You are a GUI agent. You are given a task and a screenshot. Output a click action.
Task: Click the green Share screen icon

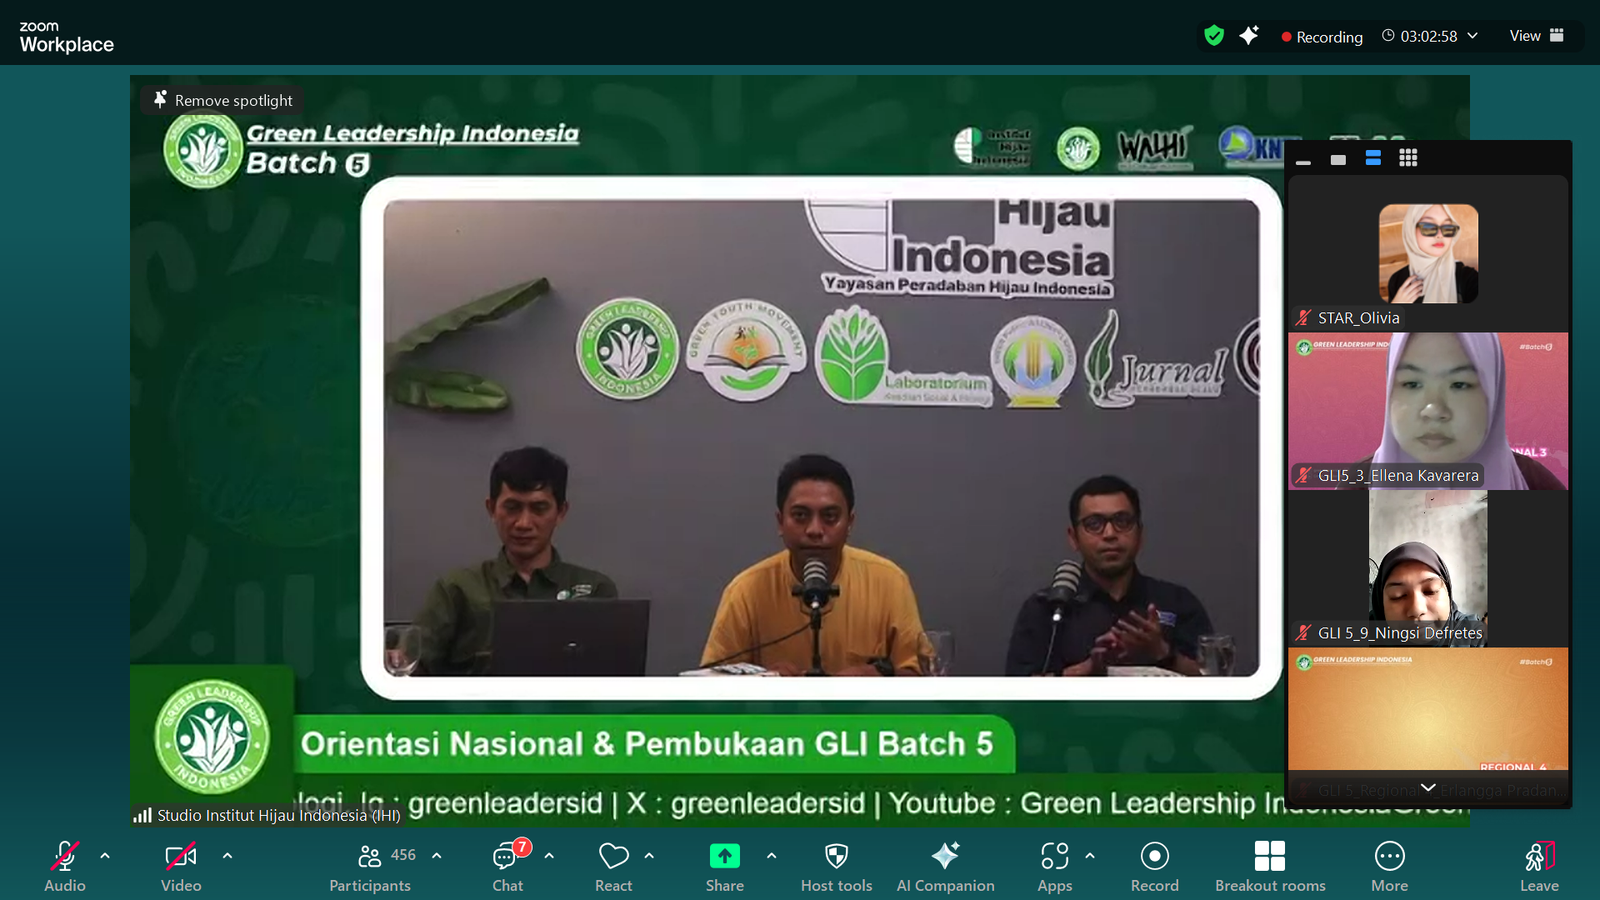click(x=724, y=856)
